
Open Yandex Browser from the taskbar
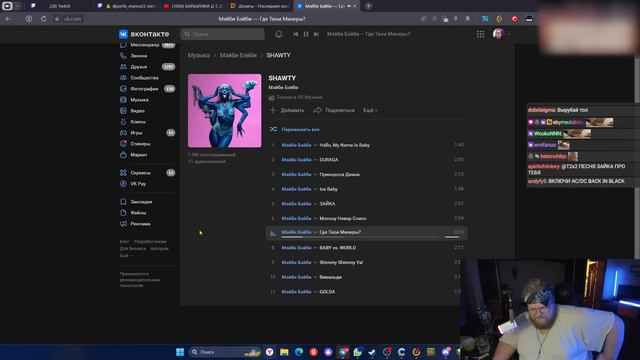click(269, 352)
